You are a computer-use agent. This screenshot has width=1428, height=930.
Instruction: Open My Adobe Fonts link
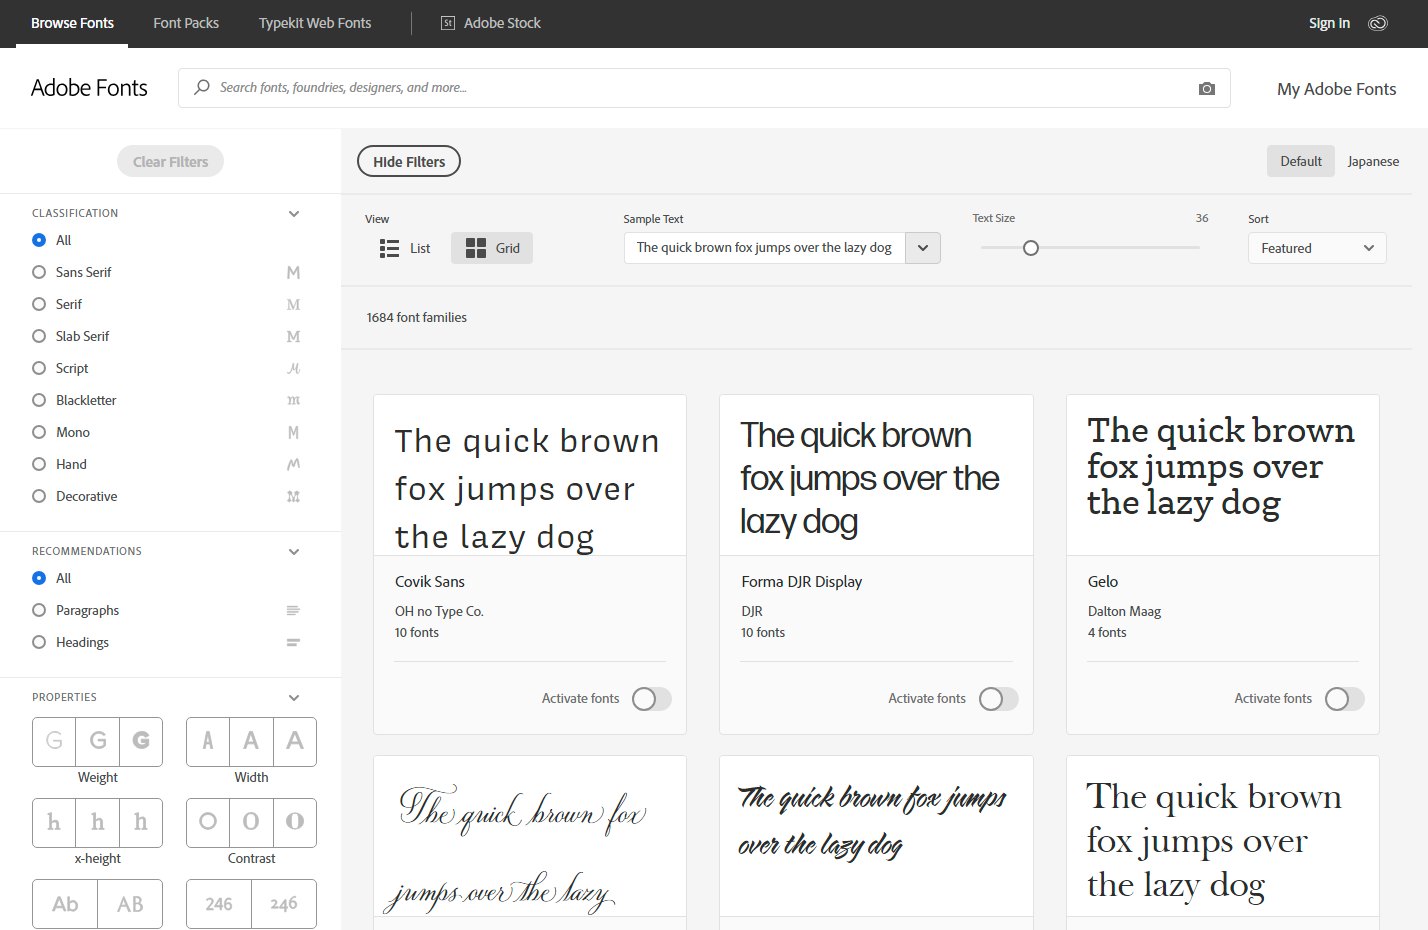coord(1336,89)
